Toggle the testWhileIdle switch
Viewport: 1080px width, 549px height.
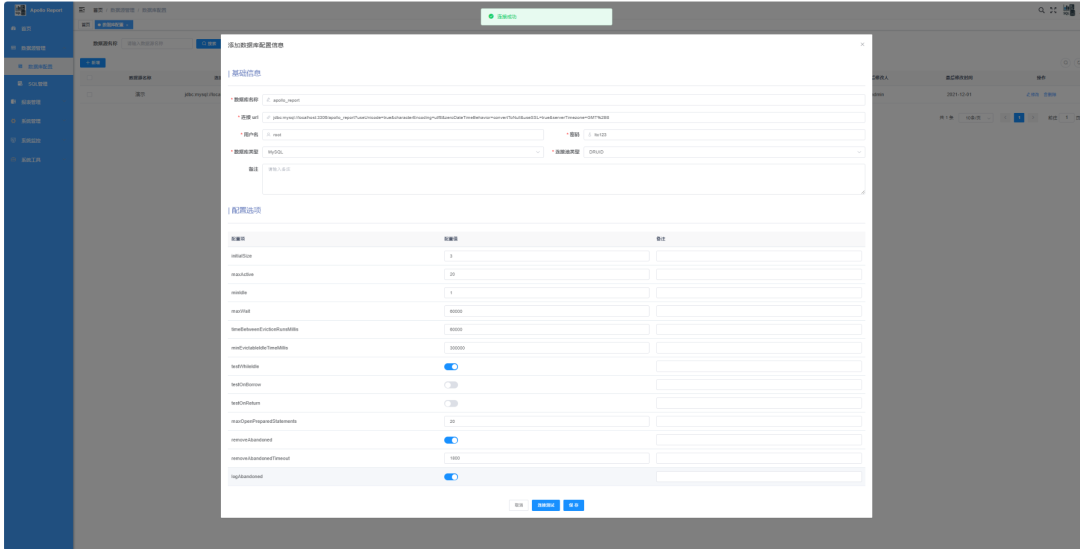coord(450,366)
